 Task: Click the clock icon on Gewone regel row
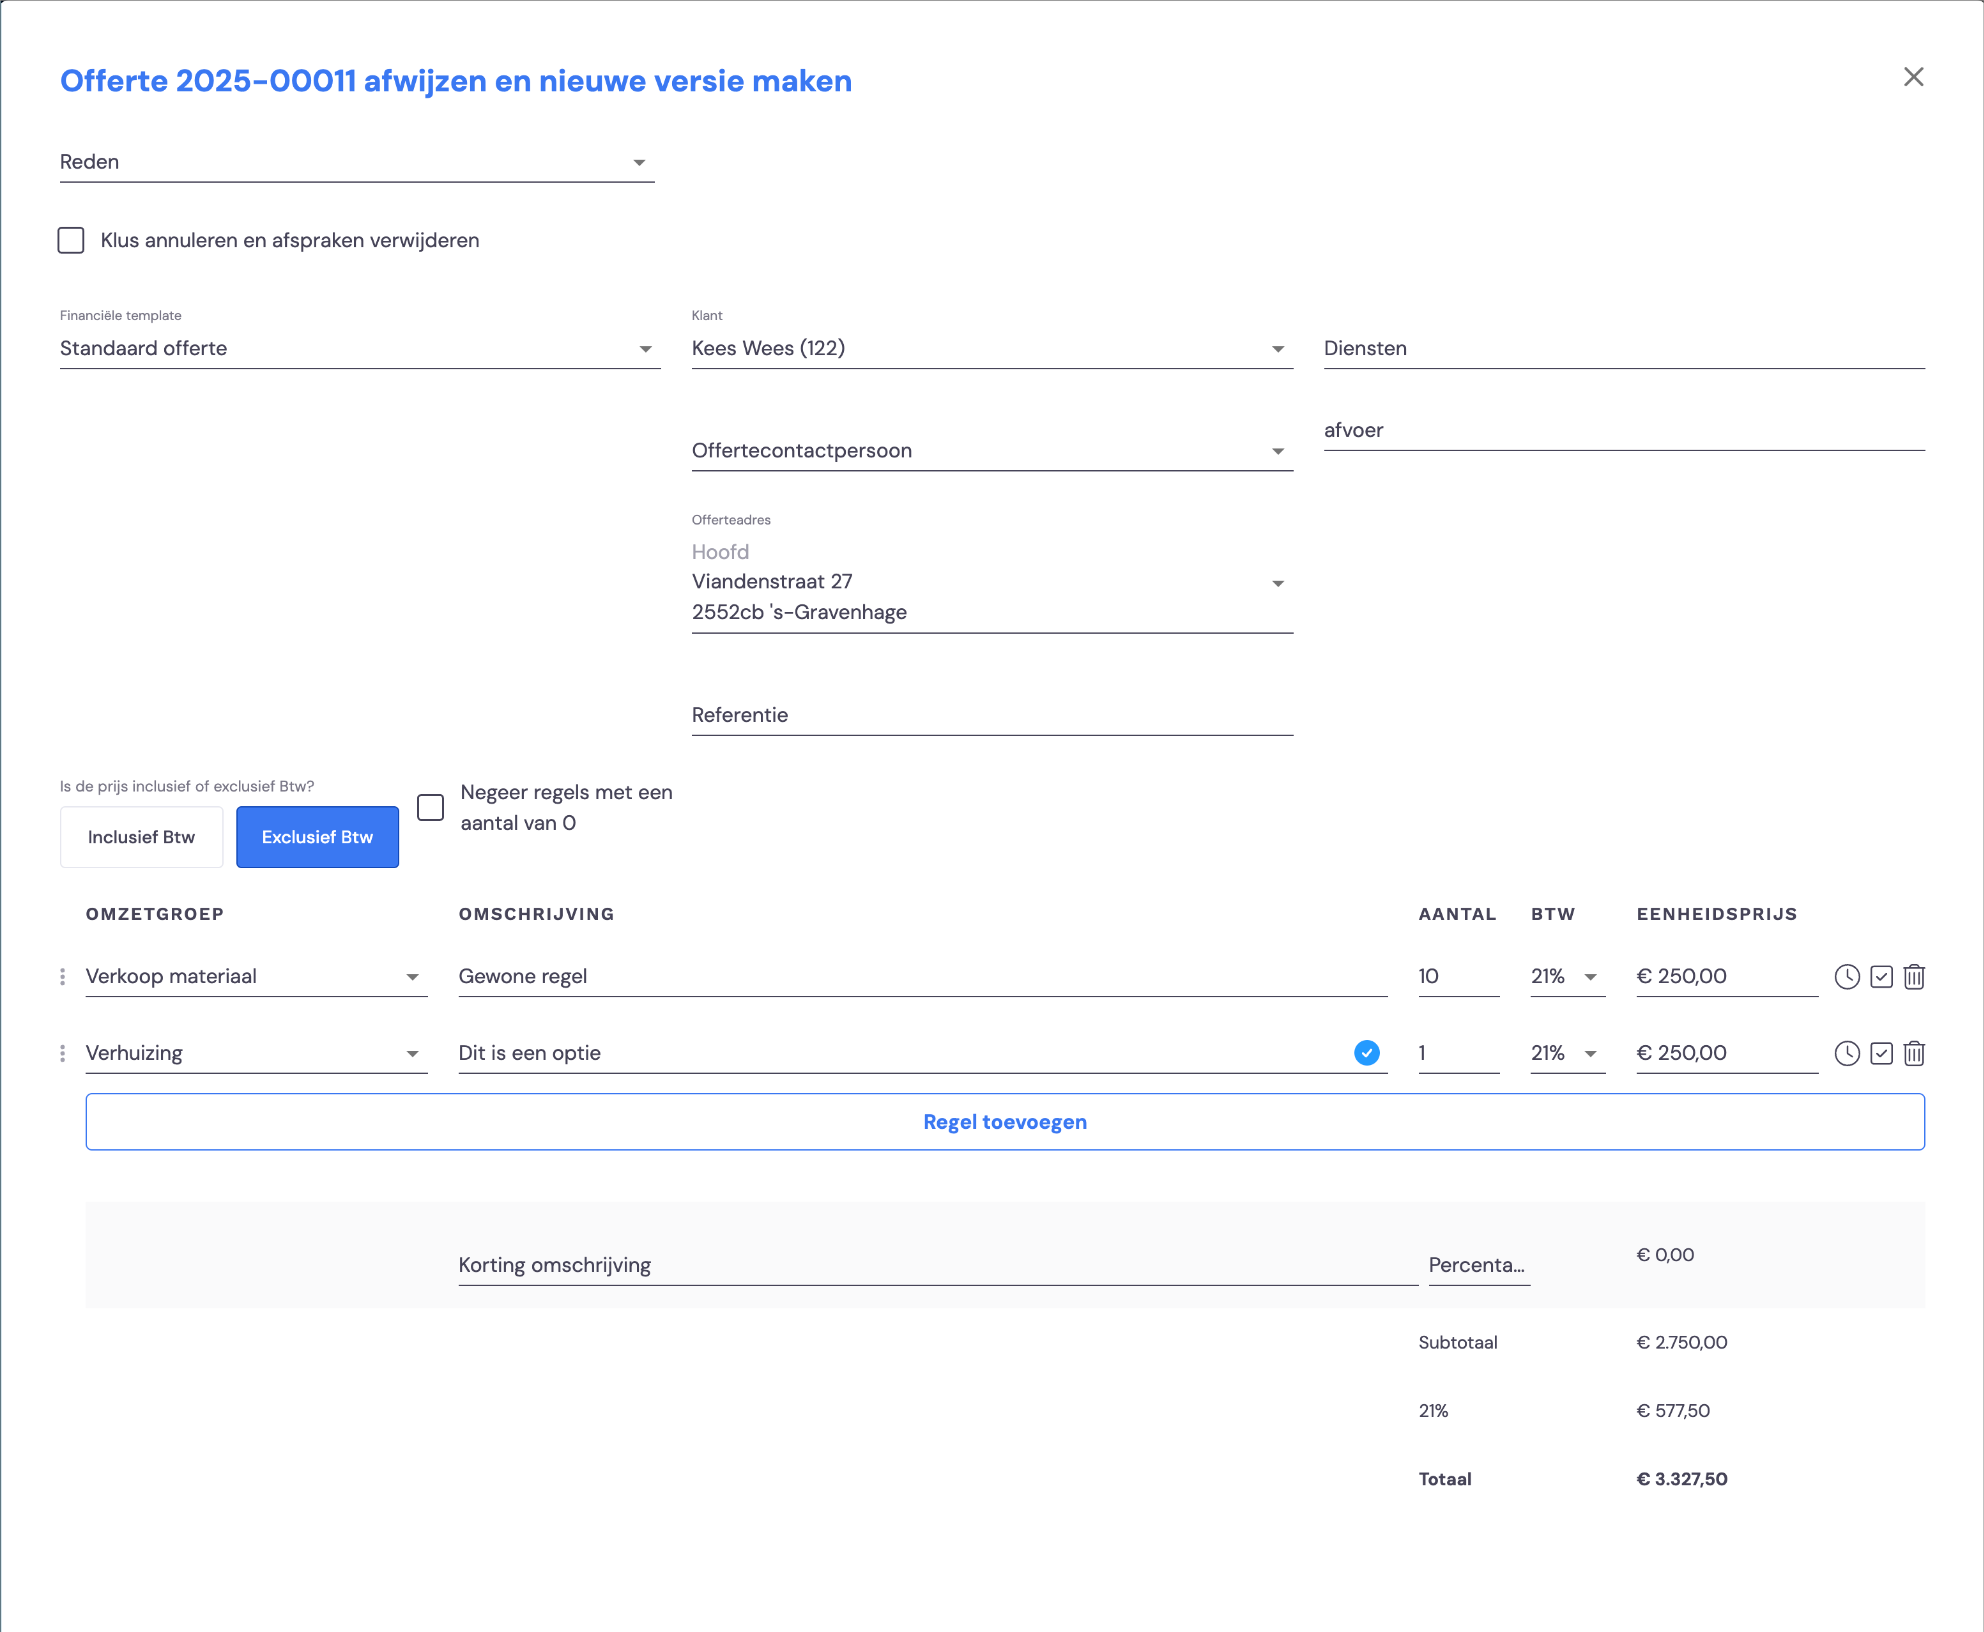coord(1847,977)
